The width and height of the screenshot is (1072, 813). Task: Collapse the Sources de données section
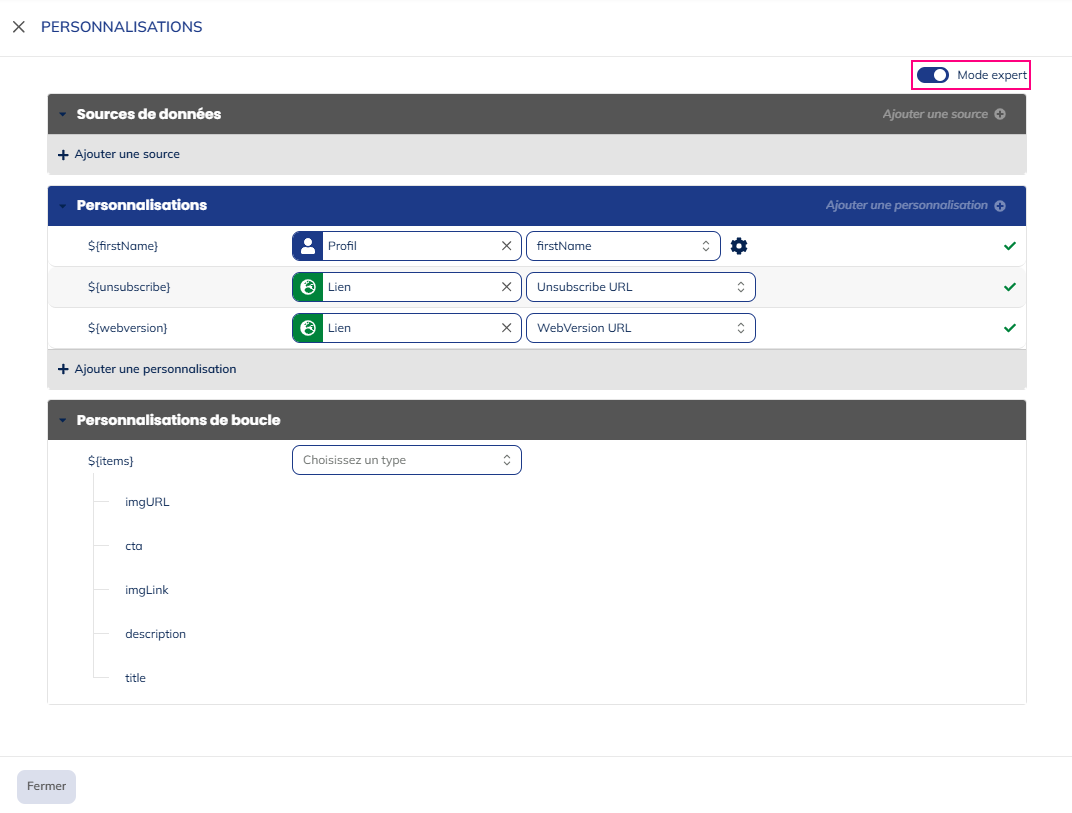point(62,115)
